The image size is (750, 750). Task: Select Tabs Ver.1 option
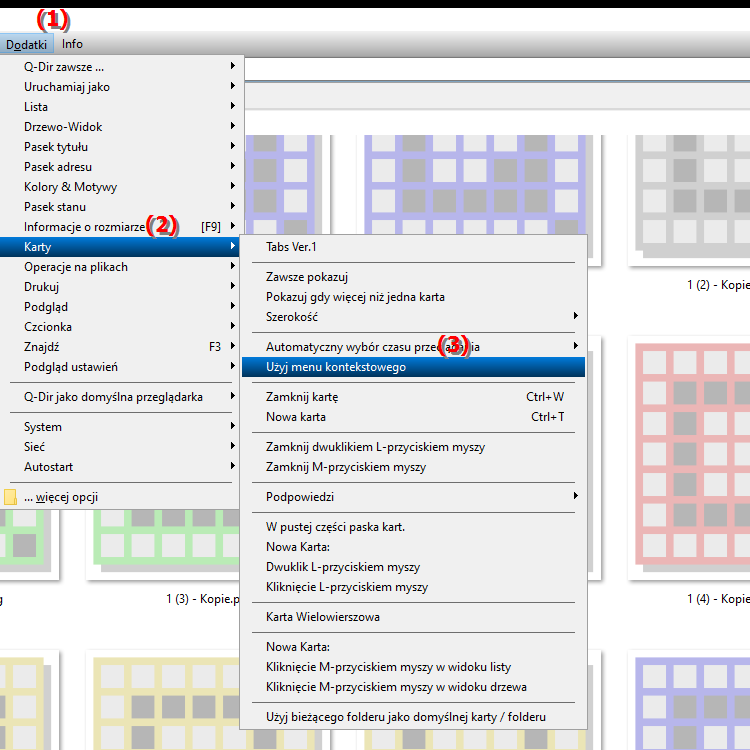[x=413, y=247]
